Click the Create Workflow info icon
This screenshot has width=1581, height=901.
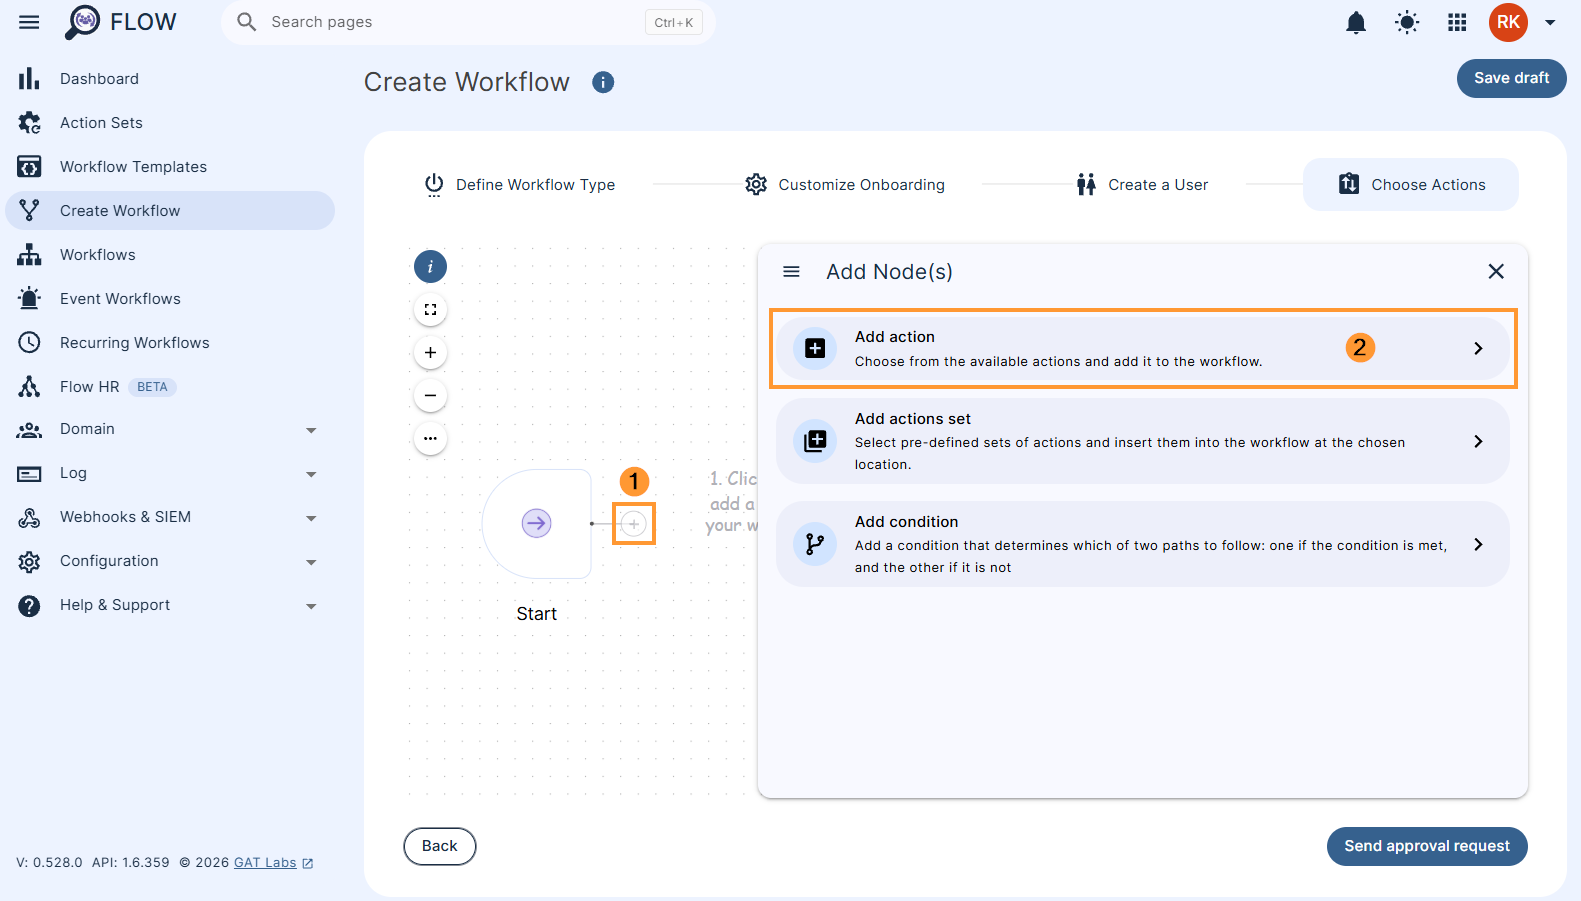pos(603,82)
